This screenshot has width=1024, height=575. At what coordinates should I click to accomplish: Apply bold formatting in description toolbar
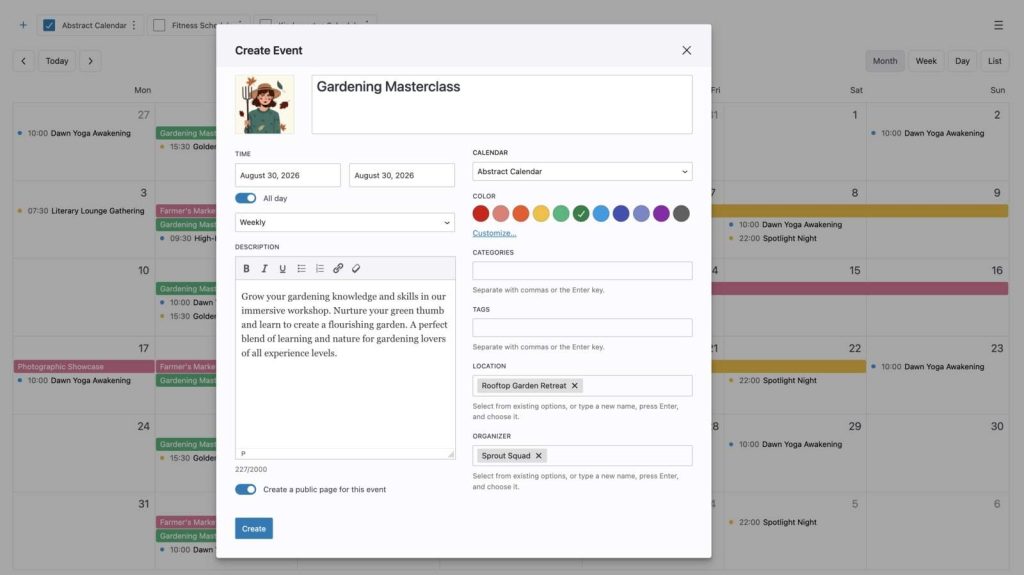point(246,269)
